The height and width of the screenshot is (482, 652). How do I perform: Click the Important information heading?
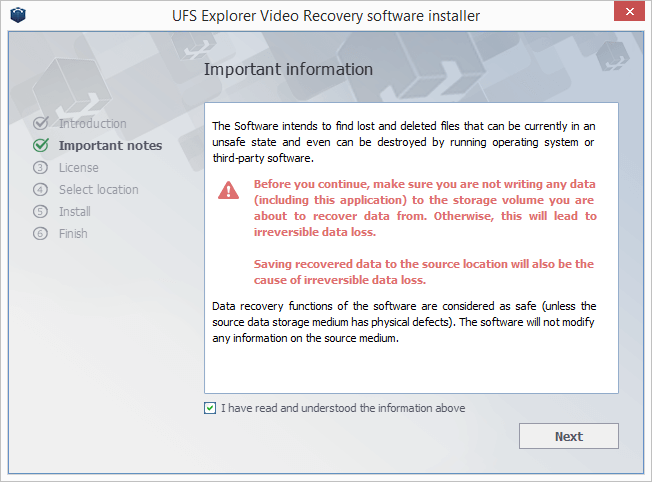288,69
